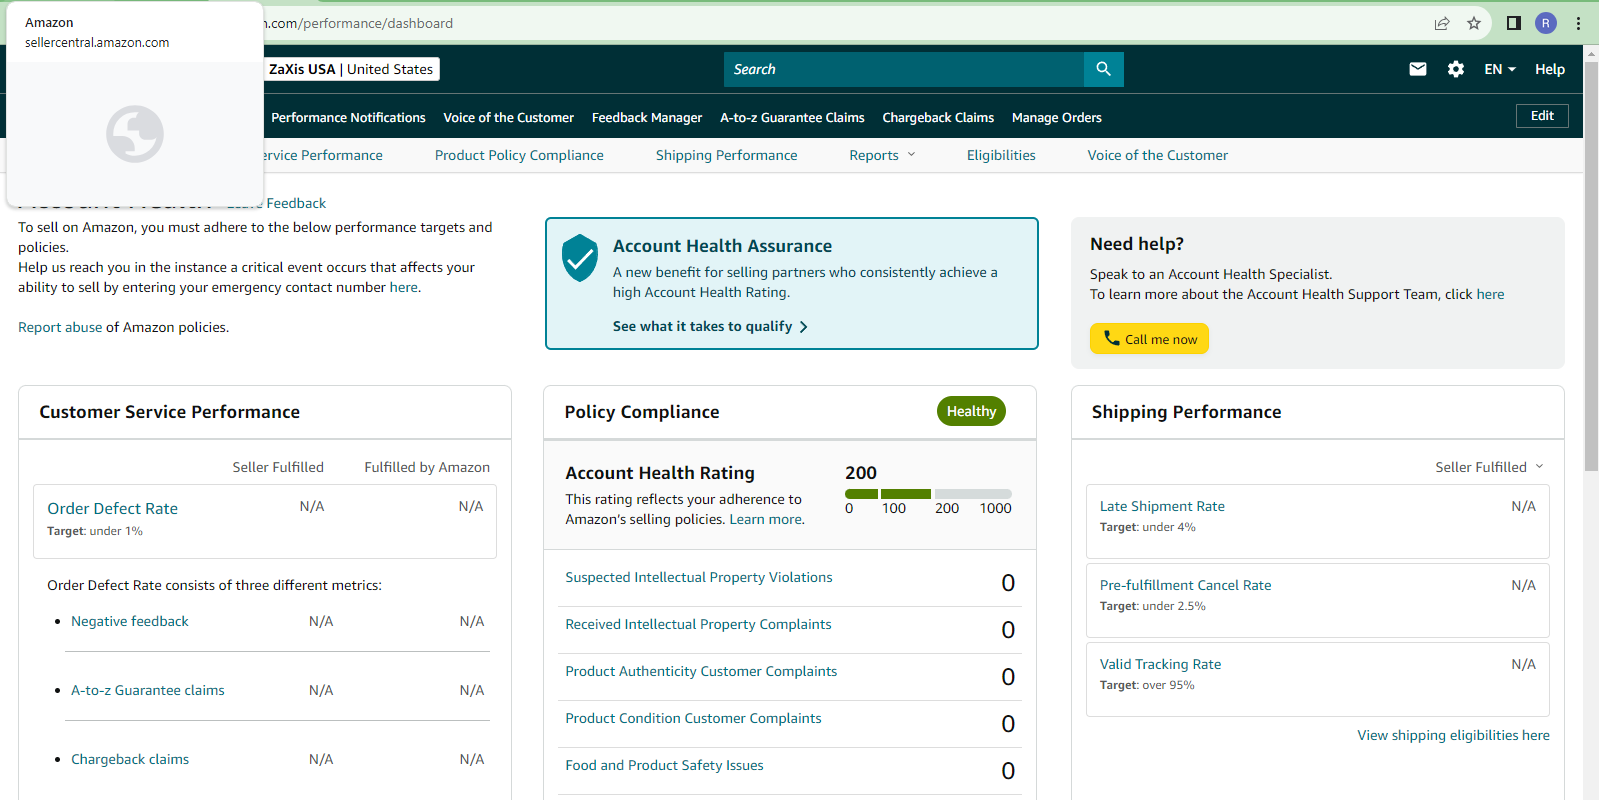This screenshot has height=800, width=1599.
Task: Click the Amazon tab preview globe thumbnail
Action: coord(135,133)
